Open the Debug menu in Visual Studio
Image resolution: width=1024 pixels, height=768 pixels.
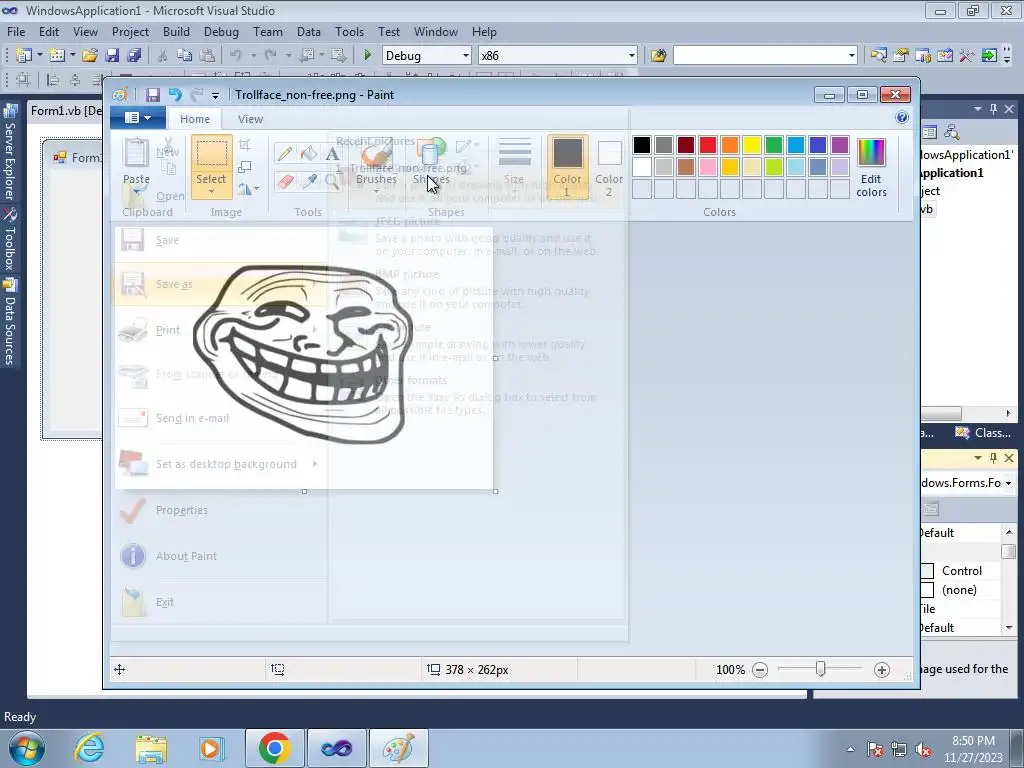point(221,31)
